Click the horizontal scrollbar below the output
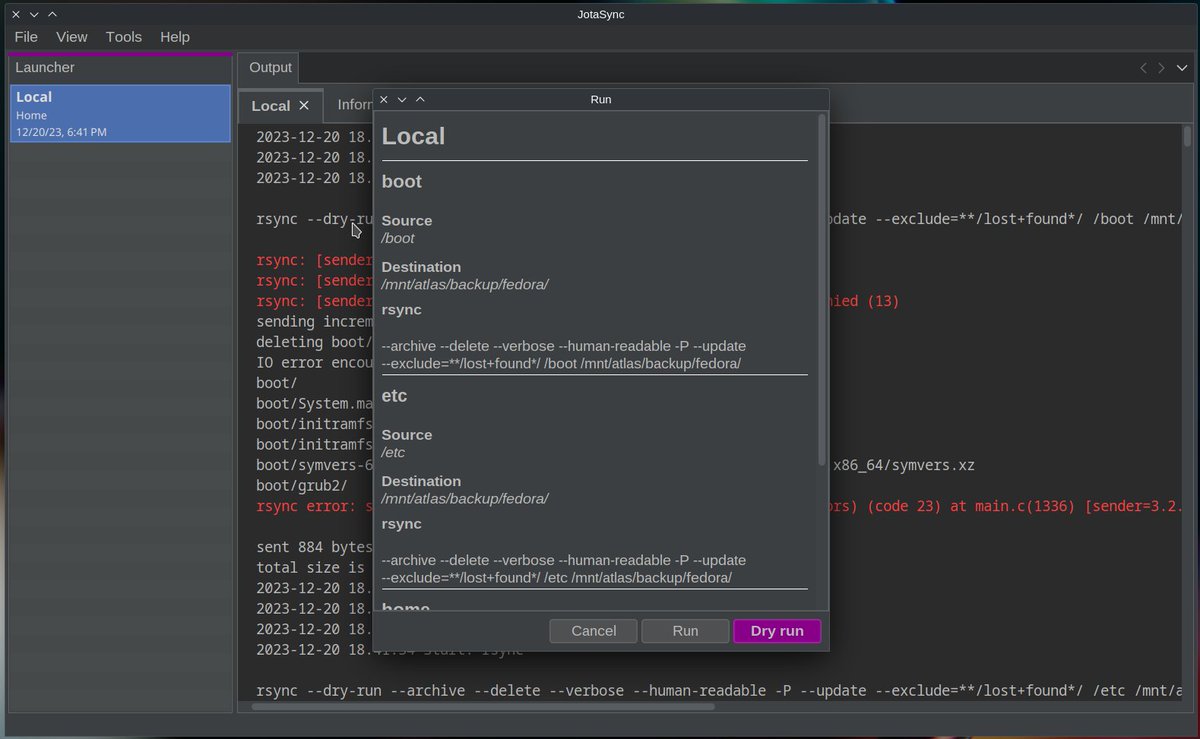This screenshot has width=1200, height=739. [x=485, y=707]
